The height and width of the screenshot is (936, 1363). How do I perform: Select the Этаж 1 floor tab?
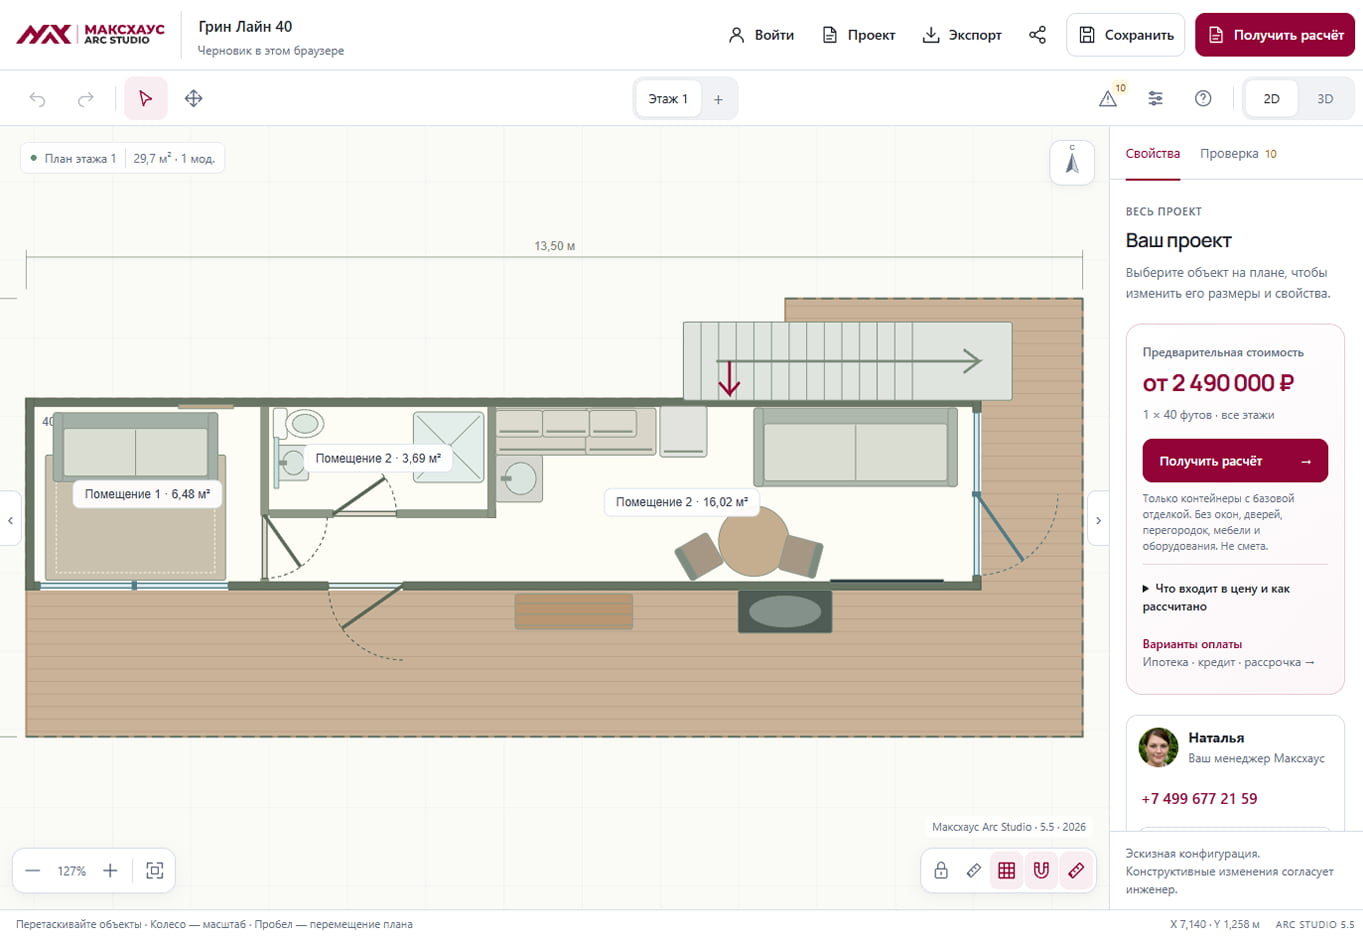[x=668, y=99]
